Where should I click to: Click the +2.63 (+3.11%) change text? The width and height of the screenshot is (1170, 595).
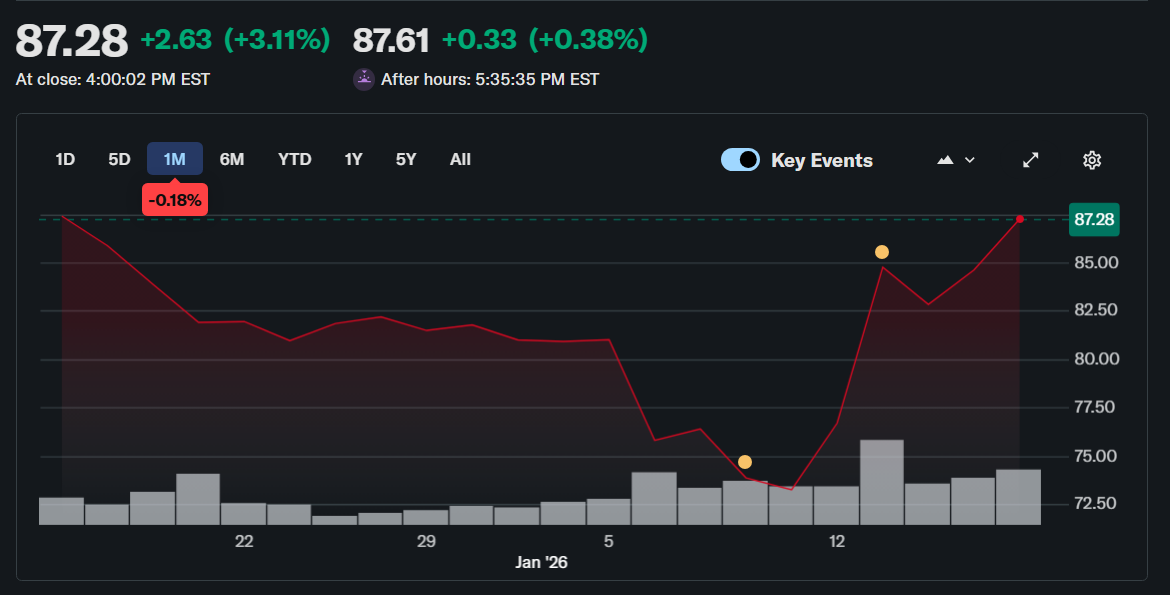point(235,40)
